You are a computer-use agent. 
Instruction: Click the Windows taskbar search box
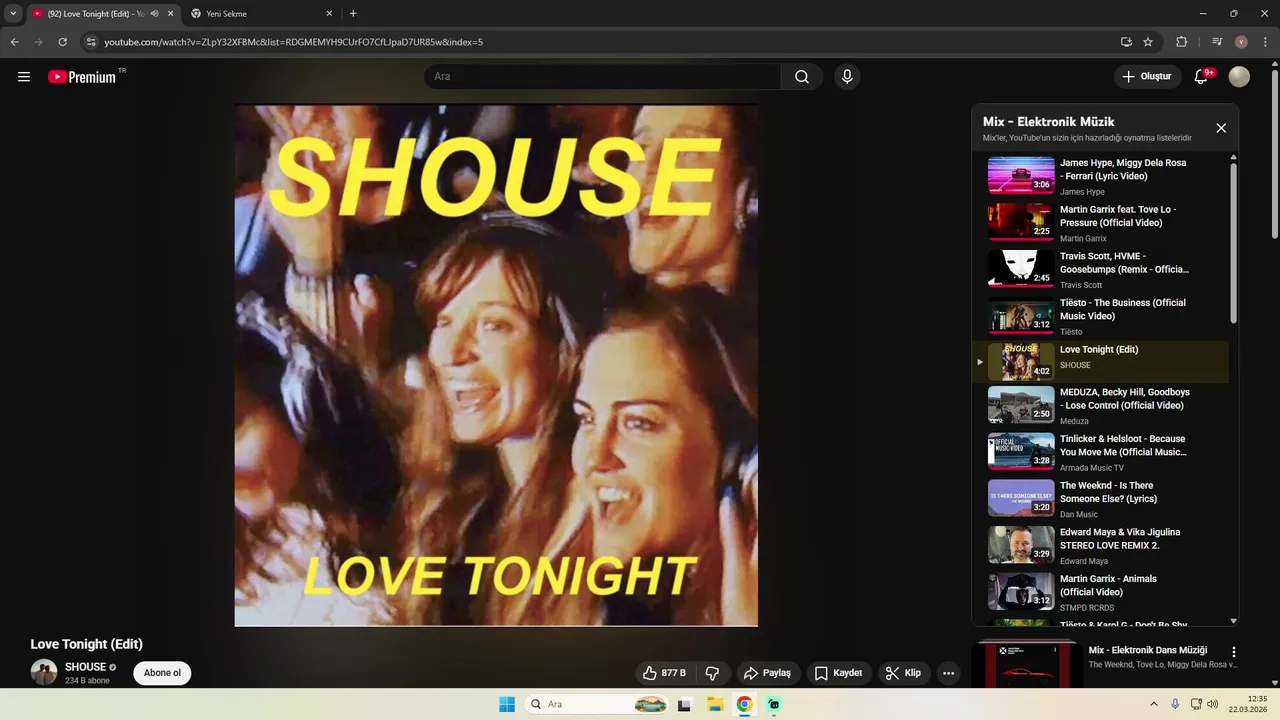coord(598,704)
